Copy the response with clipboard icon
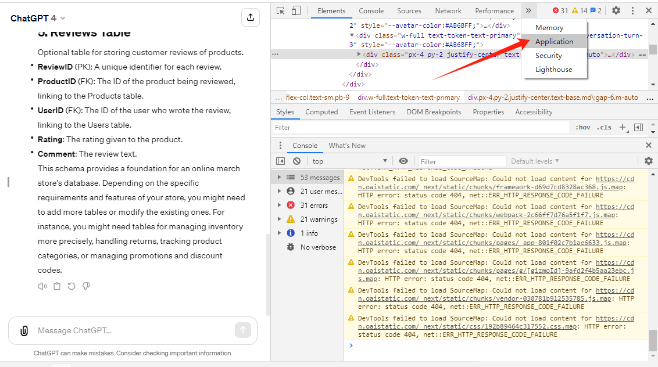658x367 pixels. pos(57,286)
